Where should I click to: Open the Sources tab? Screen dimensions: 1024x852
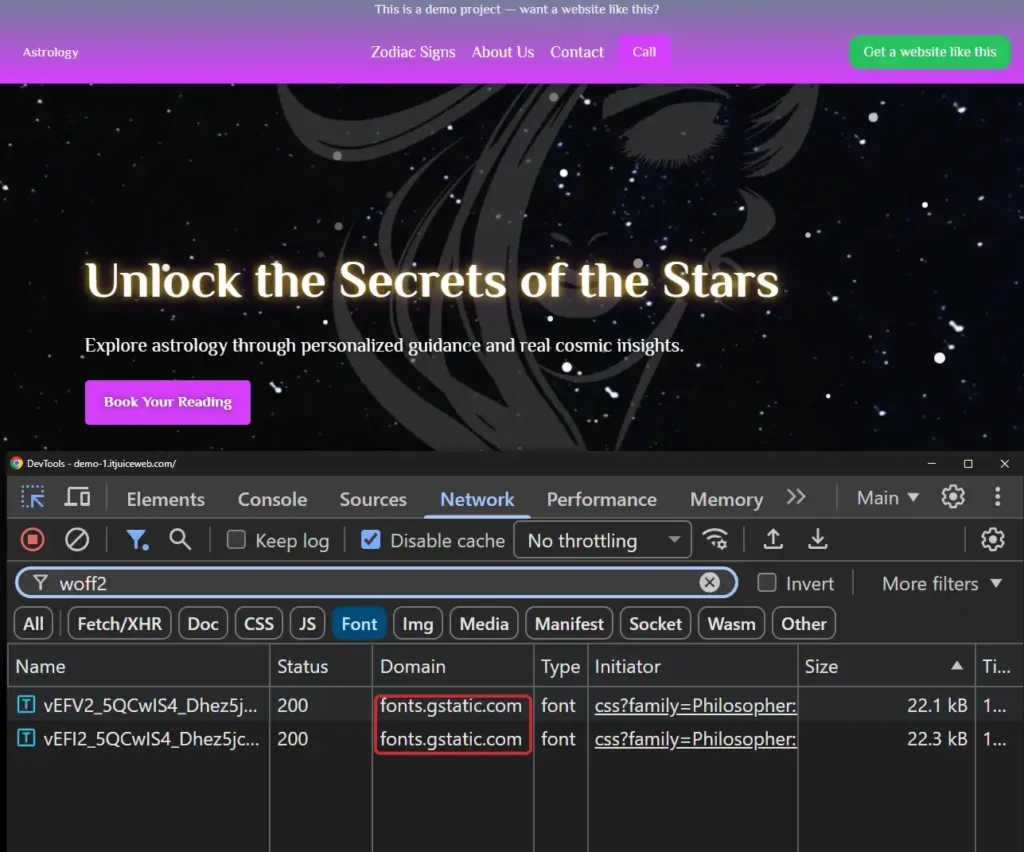[x=373, y=499]
